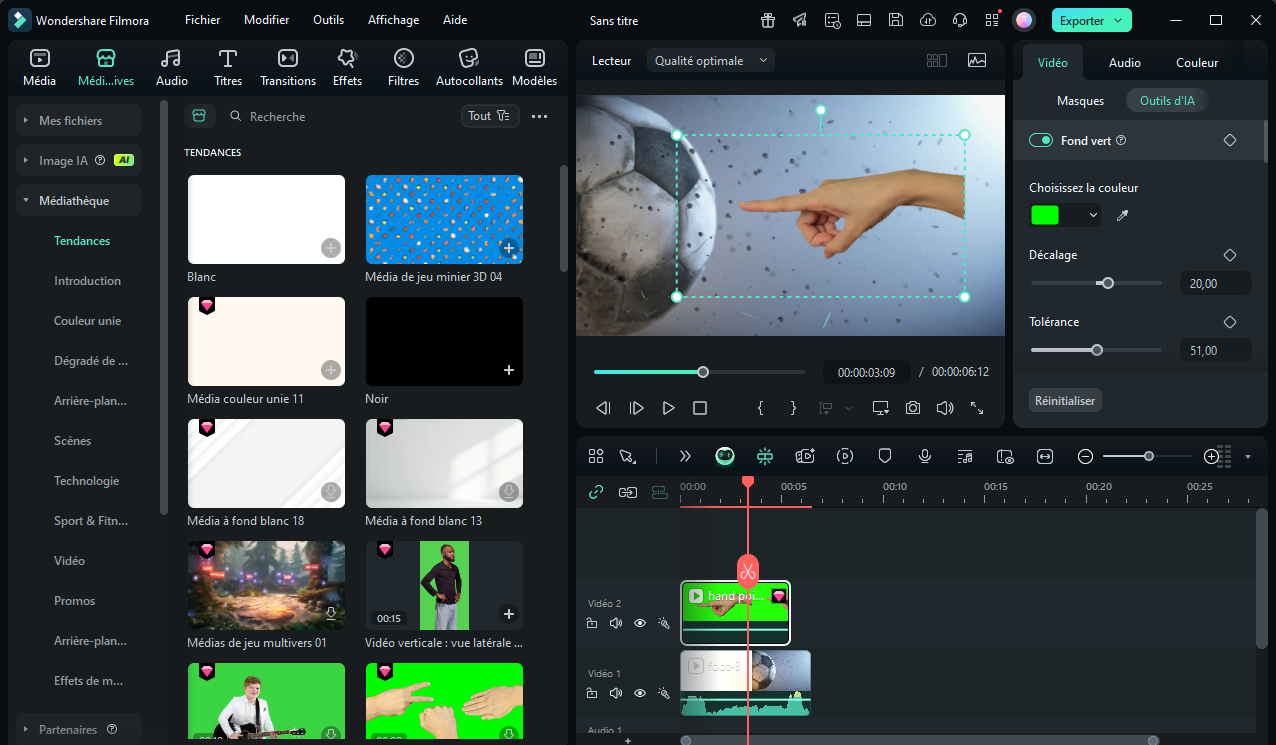Click the Fond vert keyframe diamond

(x=1230, y=141)
